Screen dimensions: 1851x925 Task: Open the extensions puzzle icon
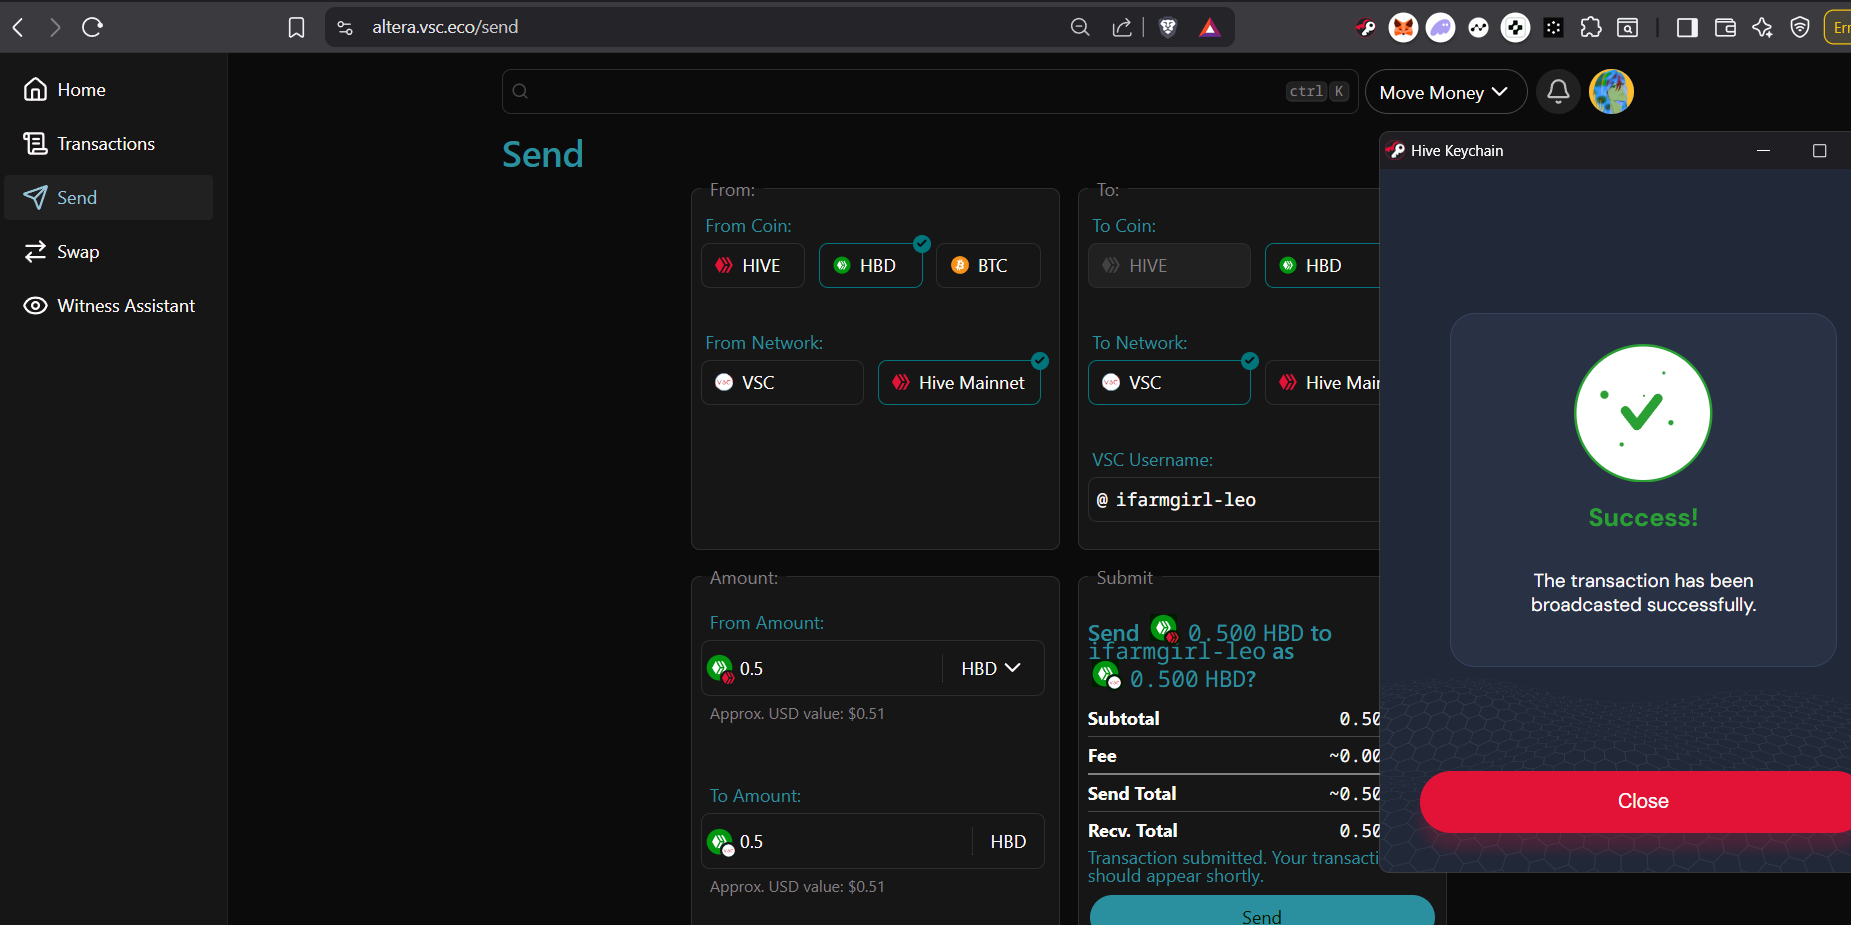click(x=1591, y=27)
